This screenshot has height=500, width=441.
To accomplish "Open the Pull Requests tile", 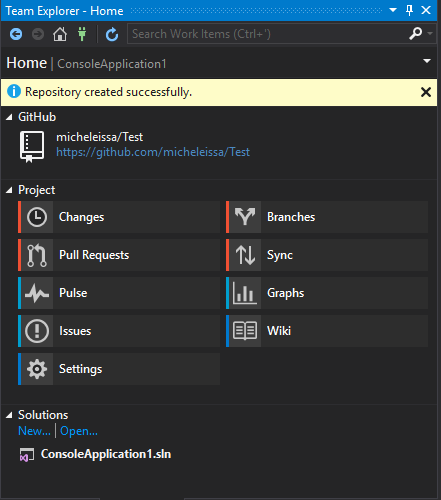I will (119, 255).
